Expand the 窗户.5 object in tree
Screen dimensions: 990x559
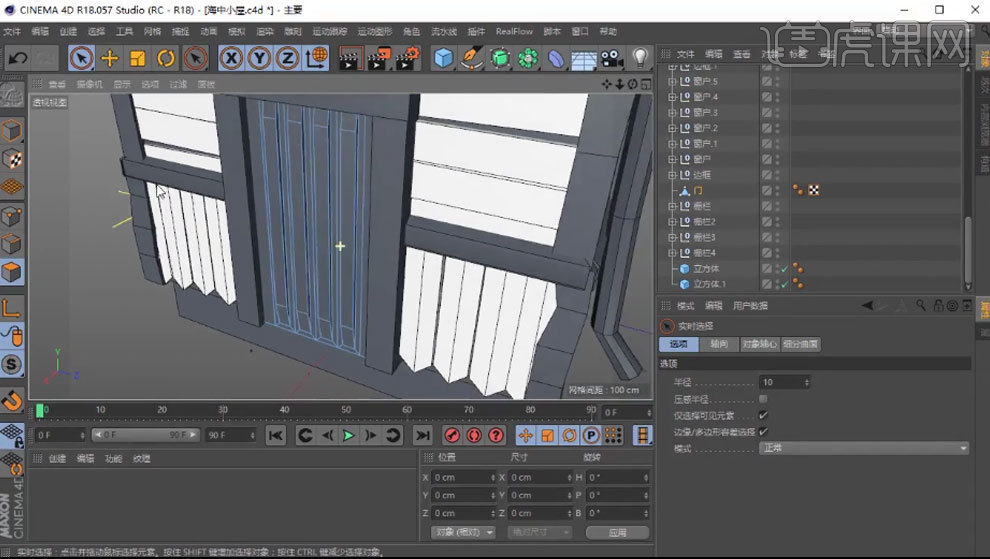coord(673,81)
